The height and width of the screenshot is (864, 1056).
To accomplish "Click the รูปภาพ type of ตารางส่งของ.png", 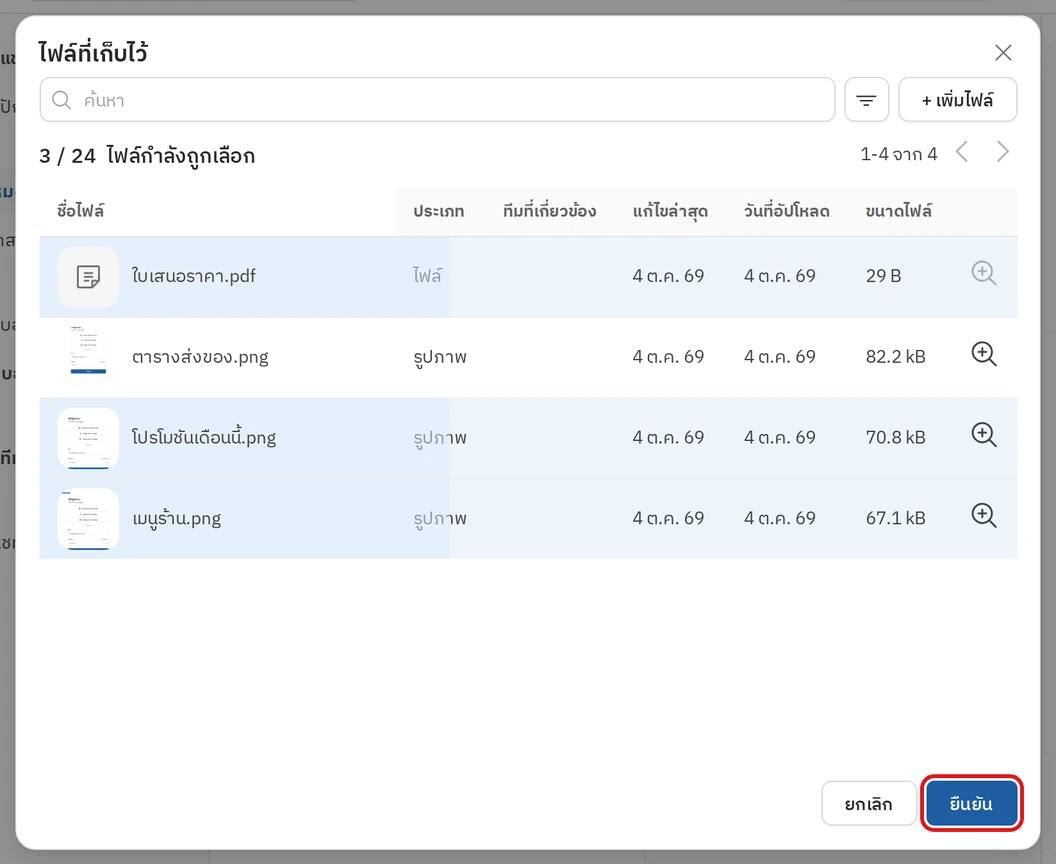I will tap(440, 357).
